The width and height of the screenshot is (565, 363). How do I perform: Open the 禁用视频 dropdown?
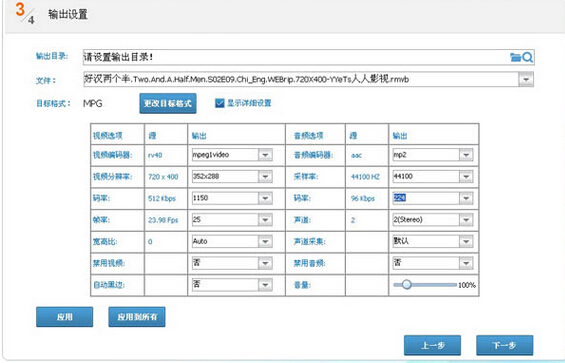click(x=265, y=263)
